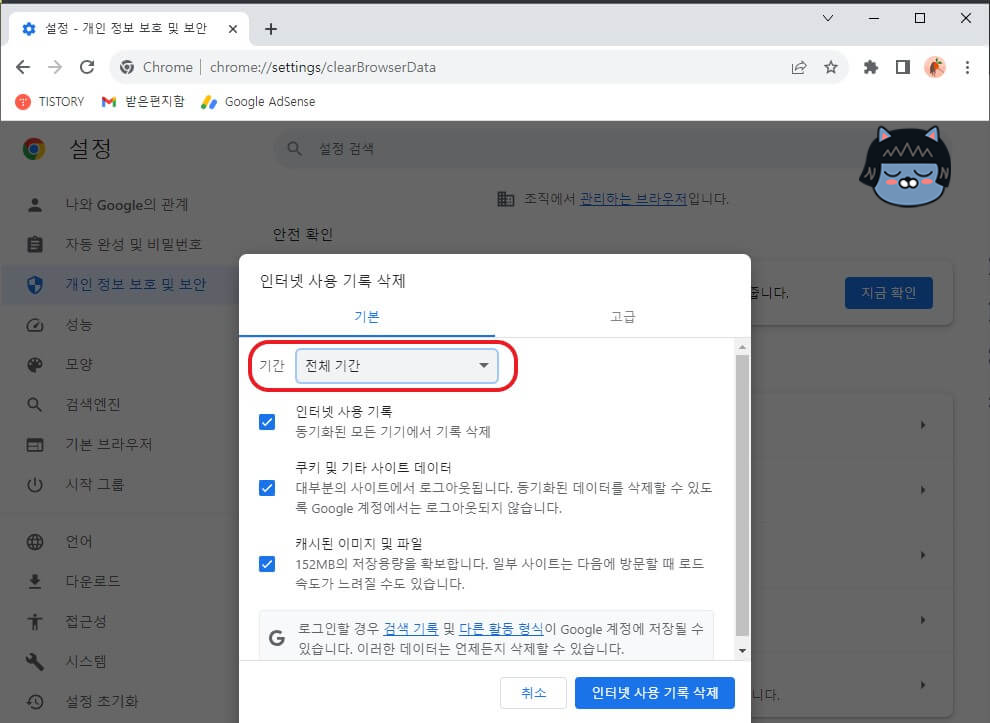Uncheck the 인터넷 사용 기록 checkbox
Screen dimensions: 990x723
click(x=266, y=422)
